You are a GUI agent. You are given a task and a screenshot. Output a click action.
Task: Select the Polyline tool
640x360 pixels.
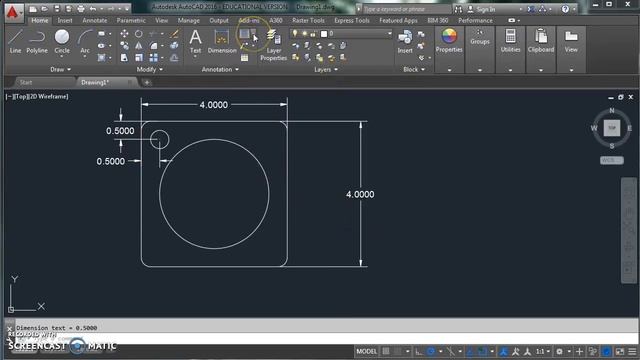point(37,41)
